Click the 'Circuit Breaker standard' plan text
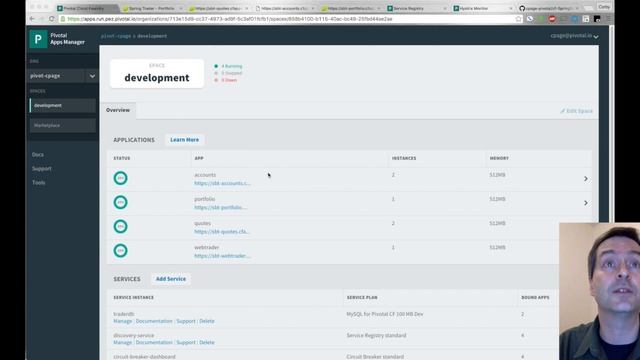 point(375,357)
